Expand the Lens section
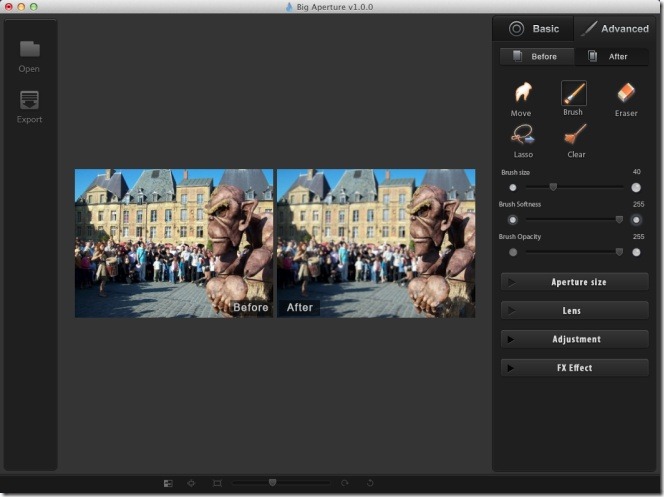664x497 pixels. tap(574, 310)
